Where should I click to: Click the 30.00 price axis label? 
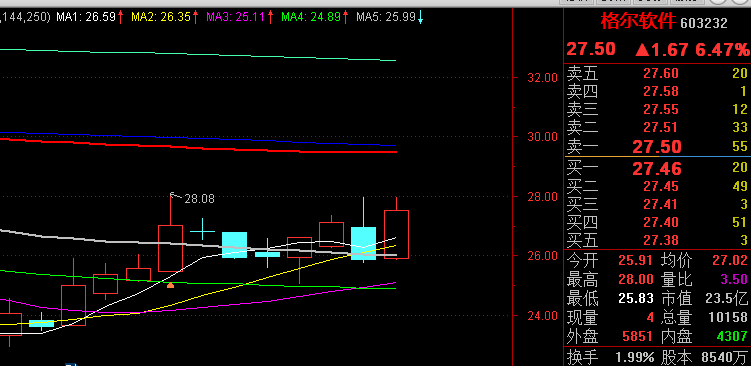coord(542,137)
